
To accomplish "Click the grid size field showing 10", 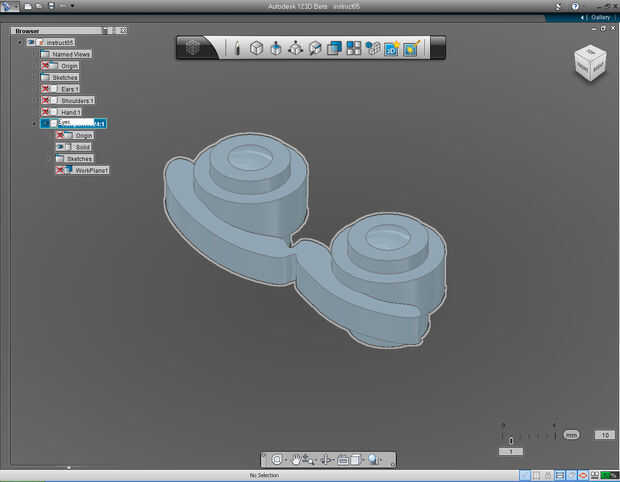I will (605, 435).
